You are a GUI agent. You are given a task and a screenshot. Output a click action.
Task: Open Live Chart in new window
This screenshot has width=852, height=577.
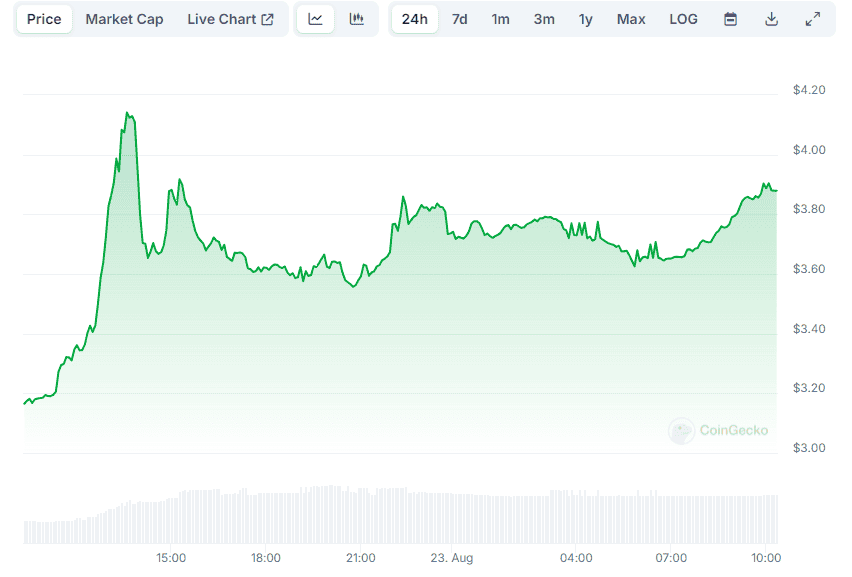(x=230, y=19)
